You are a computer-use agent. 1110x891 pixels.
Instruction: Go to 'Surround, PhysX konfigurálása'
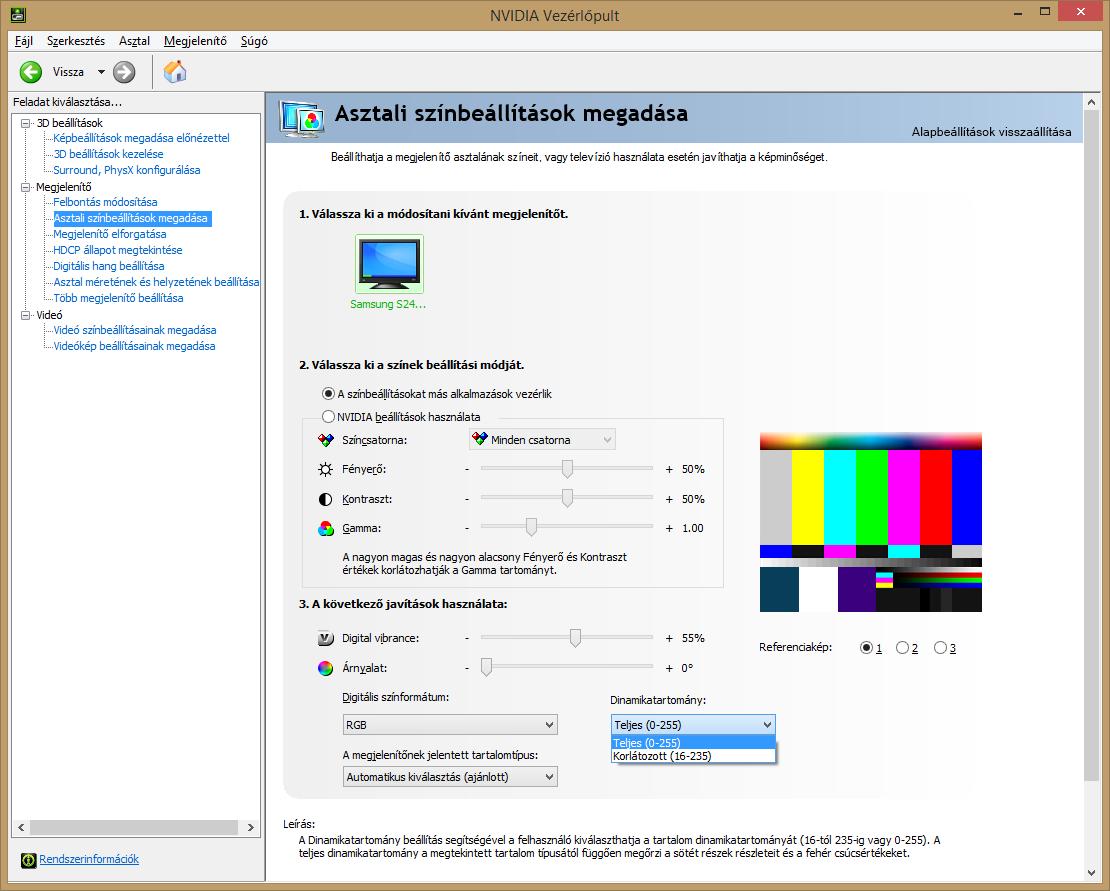point(127,170)
